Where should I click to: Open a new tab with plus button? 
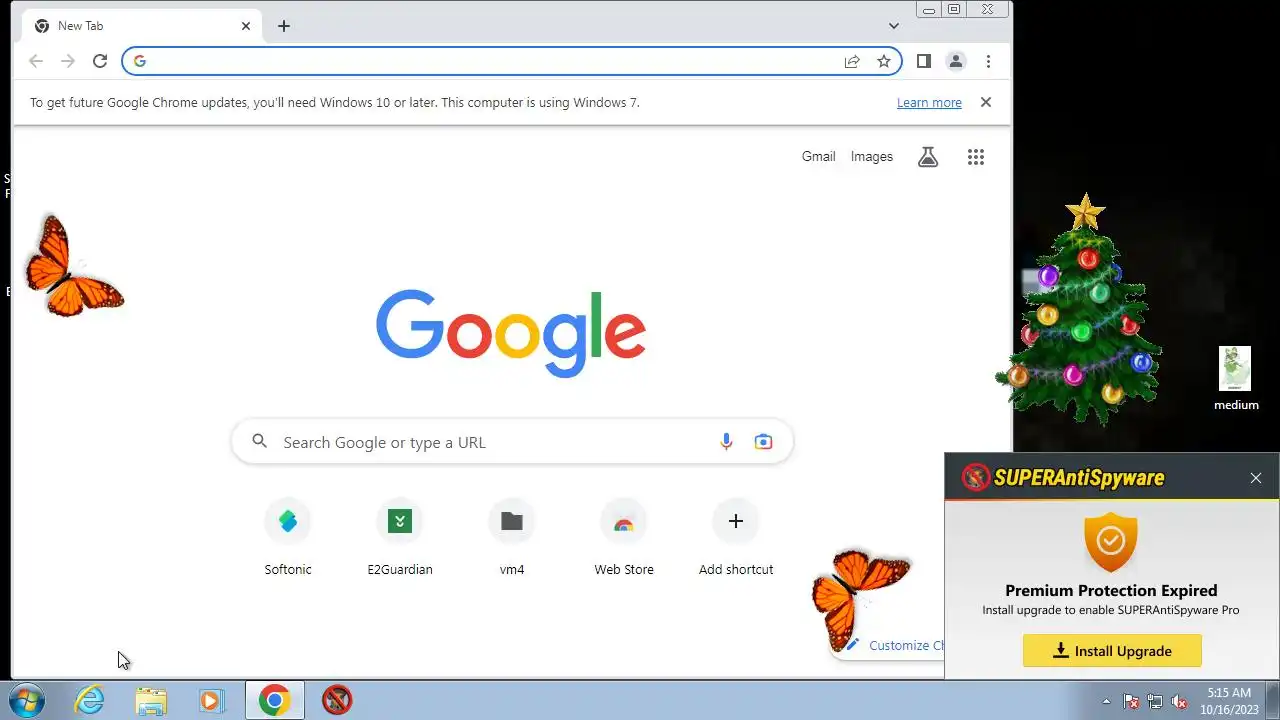pyautogui.click(x=284, y=26)
